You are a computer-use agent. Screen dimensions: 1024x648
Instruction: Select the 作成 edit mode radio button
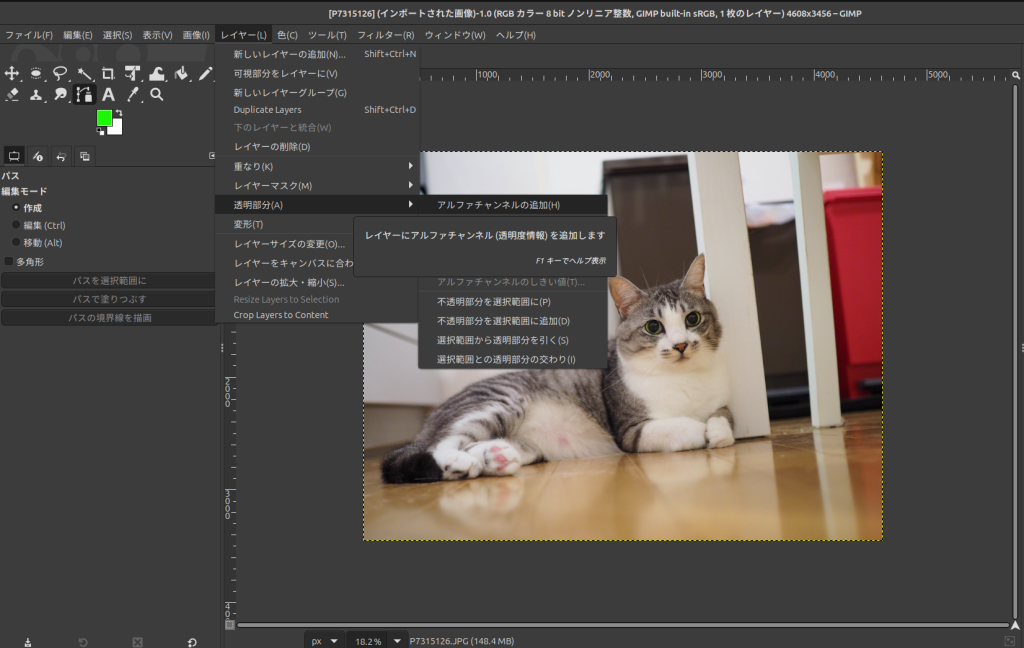click(16, 208)
